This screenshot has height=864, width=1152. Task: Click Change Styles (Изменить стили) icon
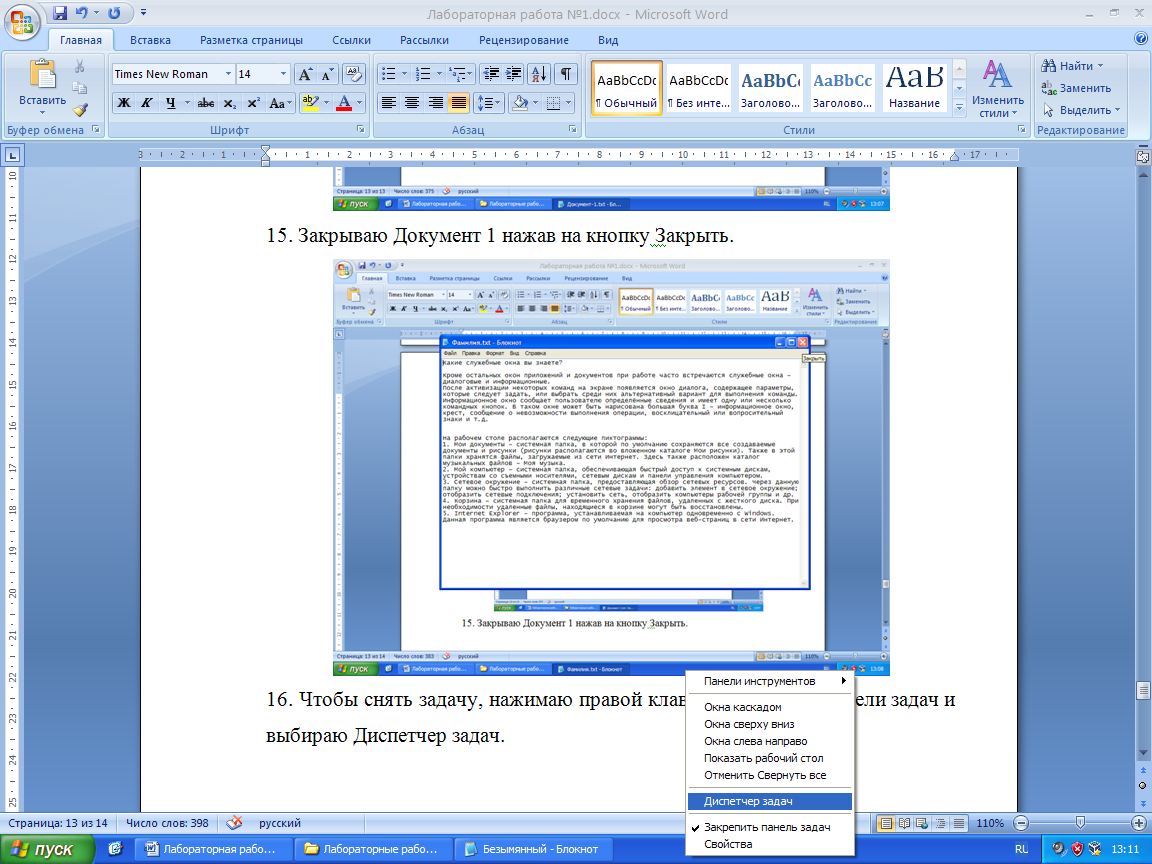pyautogui.click(x=997, y=89)
